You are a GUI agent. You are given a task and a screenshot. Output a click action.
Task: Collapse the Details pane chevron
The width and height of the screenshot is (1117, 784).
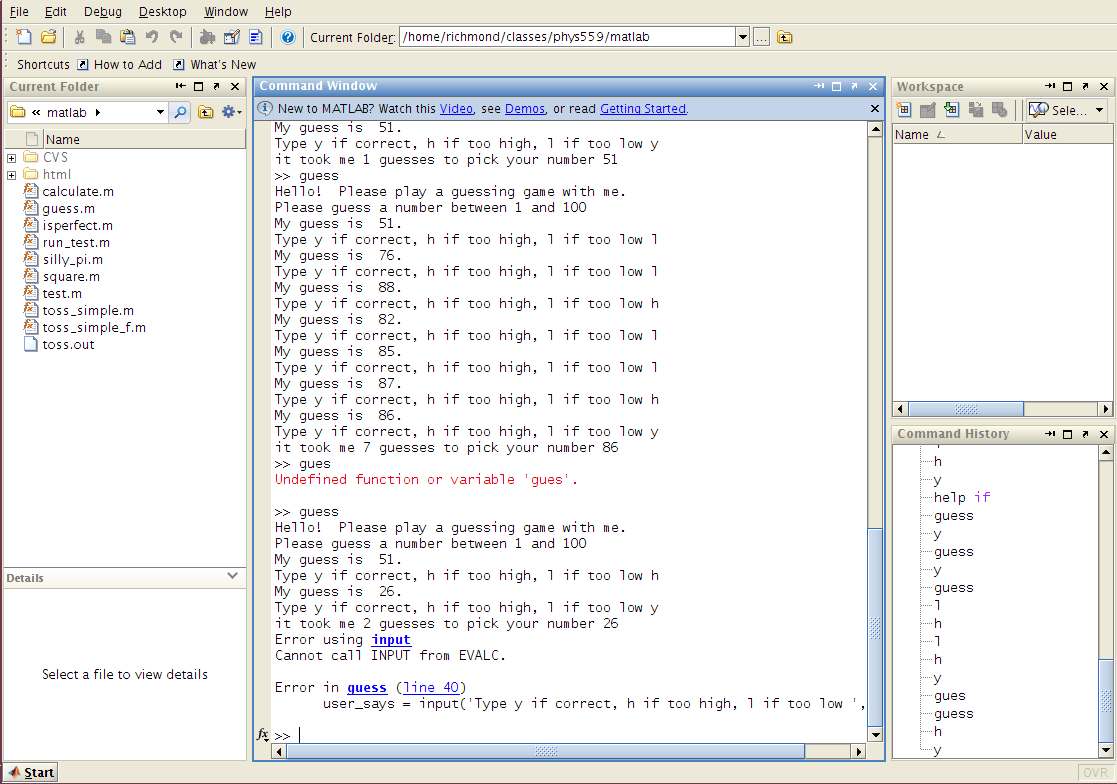point(233,577)
